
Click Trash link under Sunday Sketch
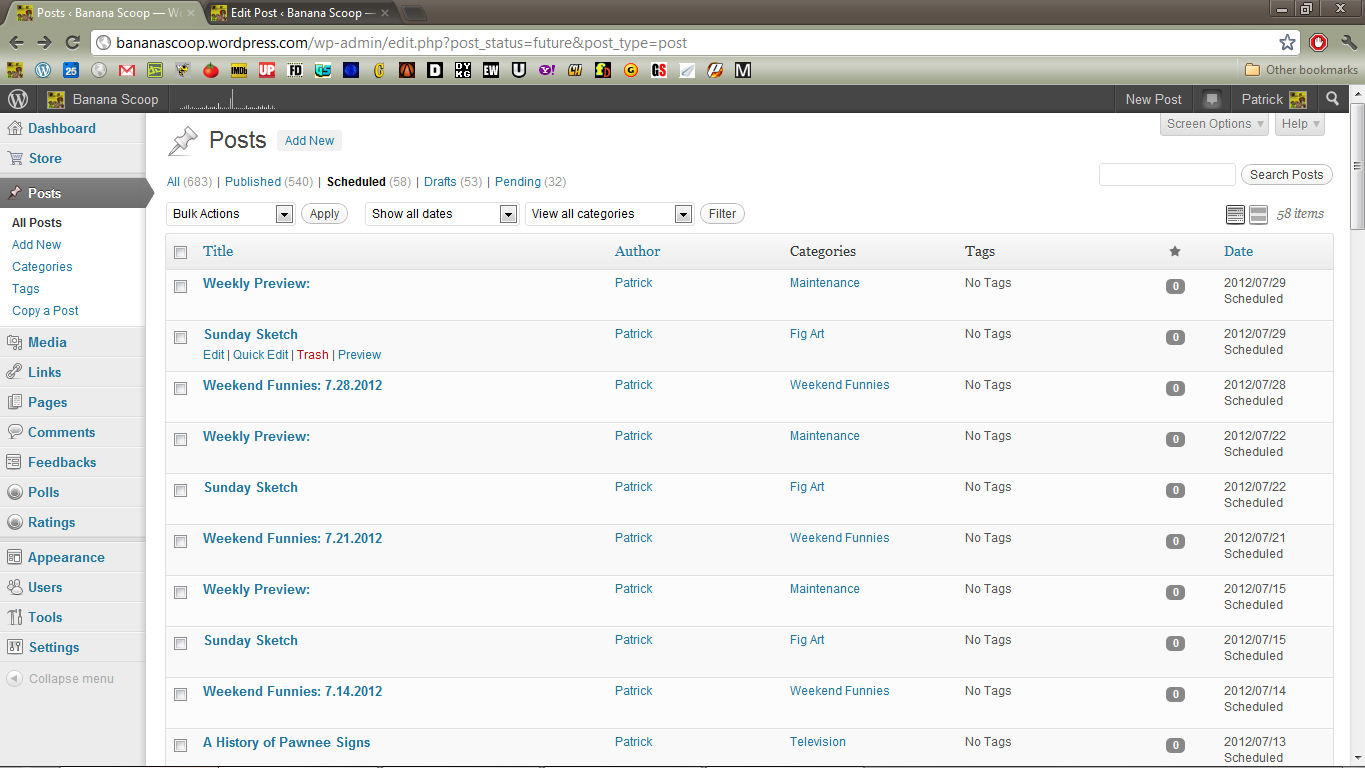tap(312, 355)
